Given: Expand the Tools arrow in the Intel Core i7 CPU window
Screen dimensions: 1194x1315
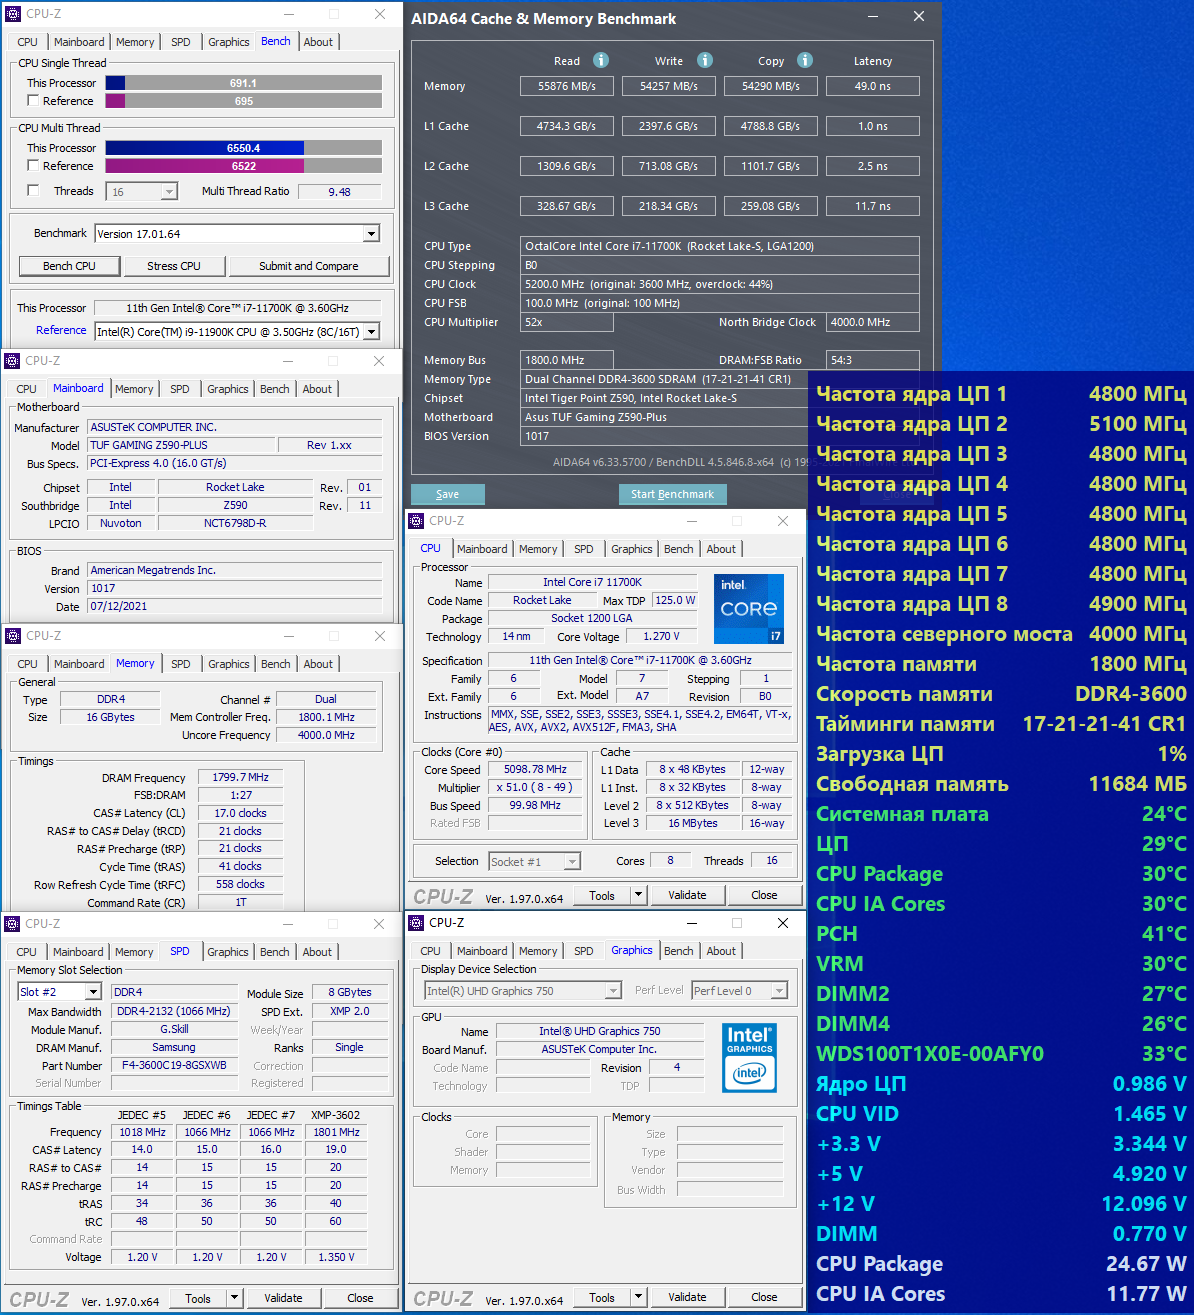Looking at the screenshot, I should coord(638,895).
